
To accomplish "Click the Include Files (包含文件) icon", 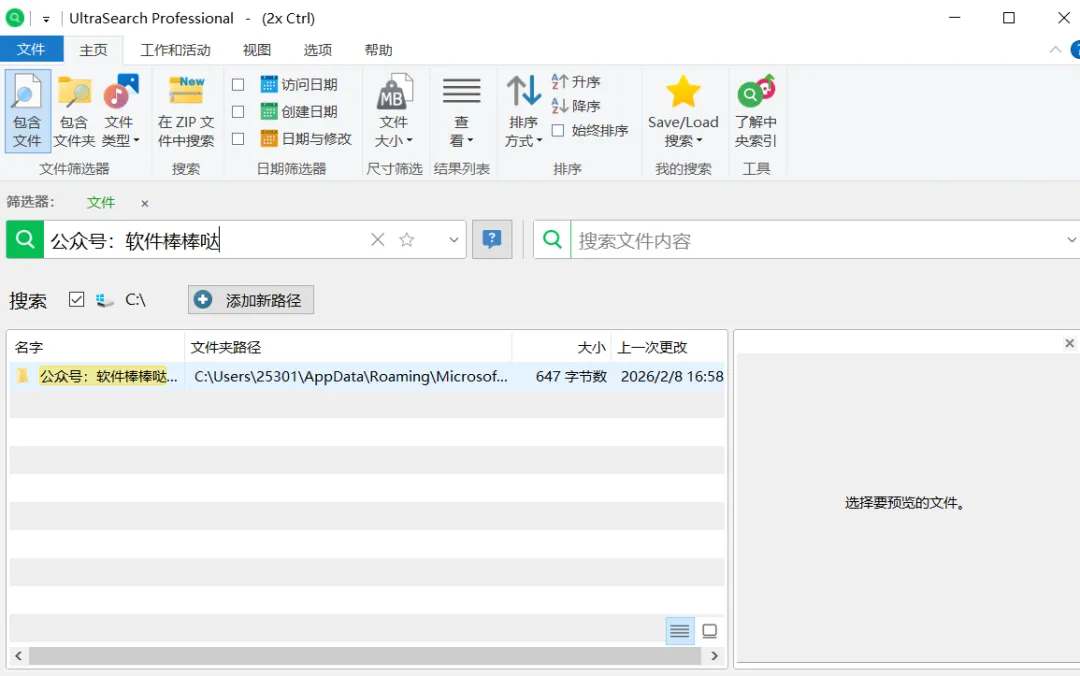I will [27, 111].
